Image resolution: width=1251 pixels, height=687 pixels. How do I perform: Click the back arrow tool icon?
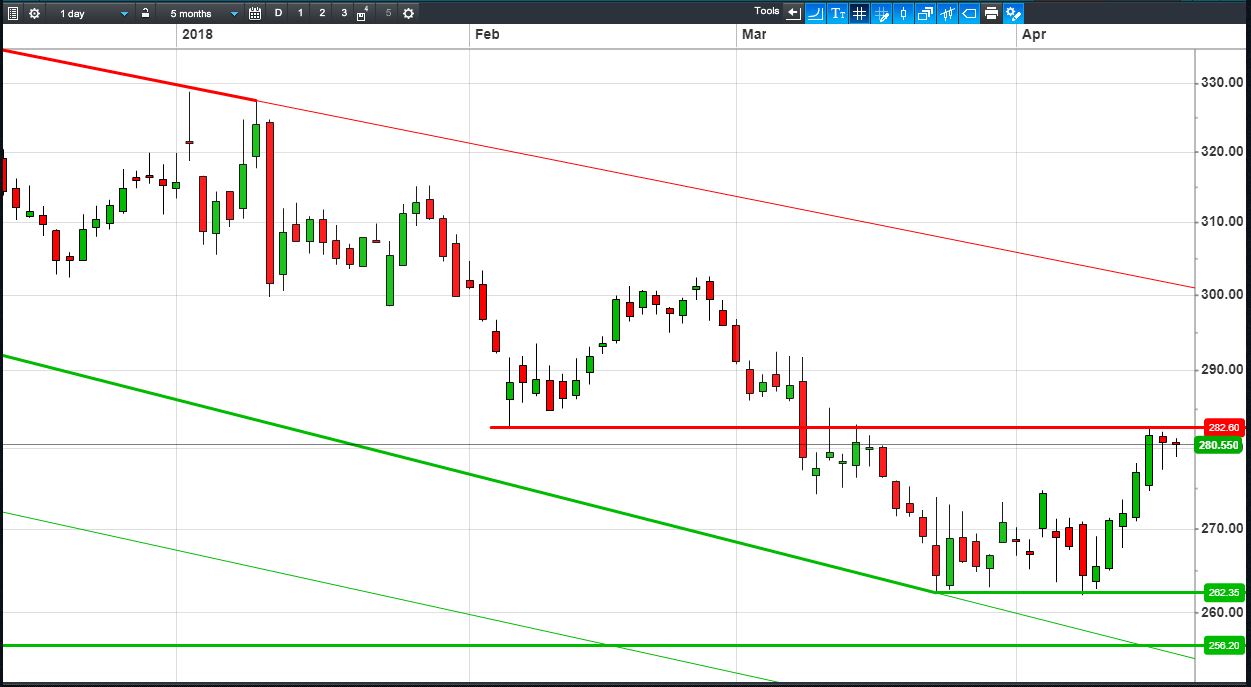[x=794, y=13]
